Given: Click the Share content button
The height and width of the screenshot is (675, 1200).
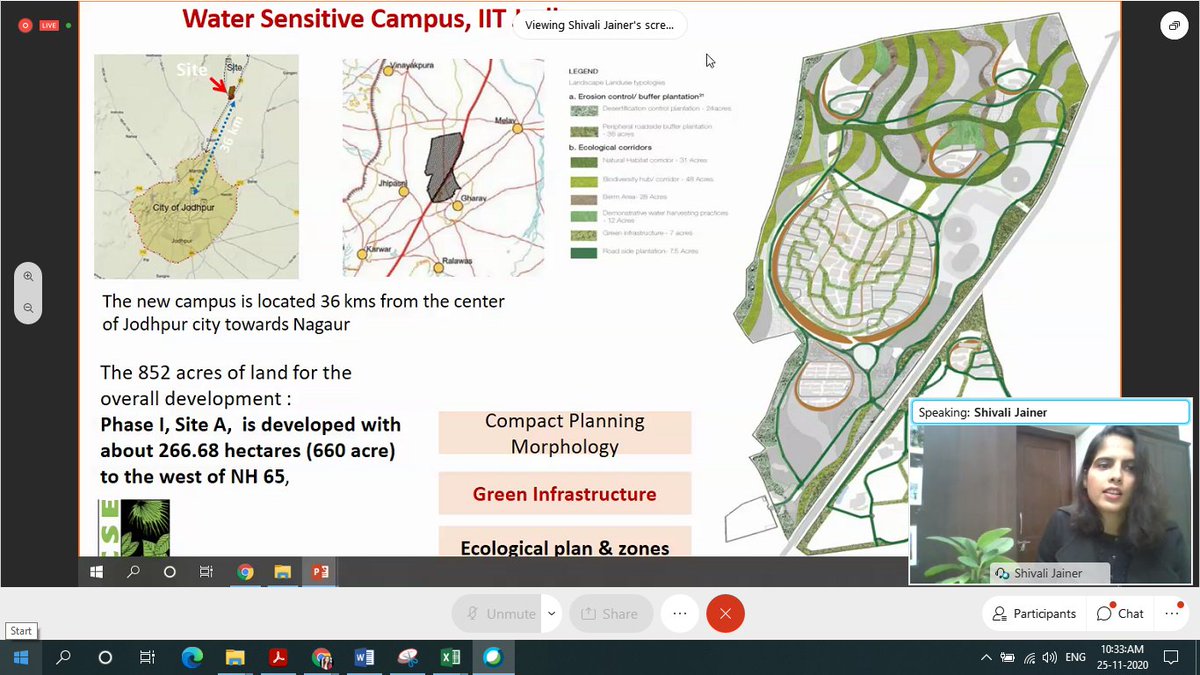Looking at the screenshot, I should click(611, 614).
